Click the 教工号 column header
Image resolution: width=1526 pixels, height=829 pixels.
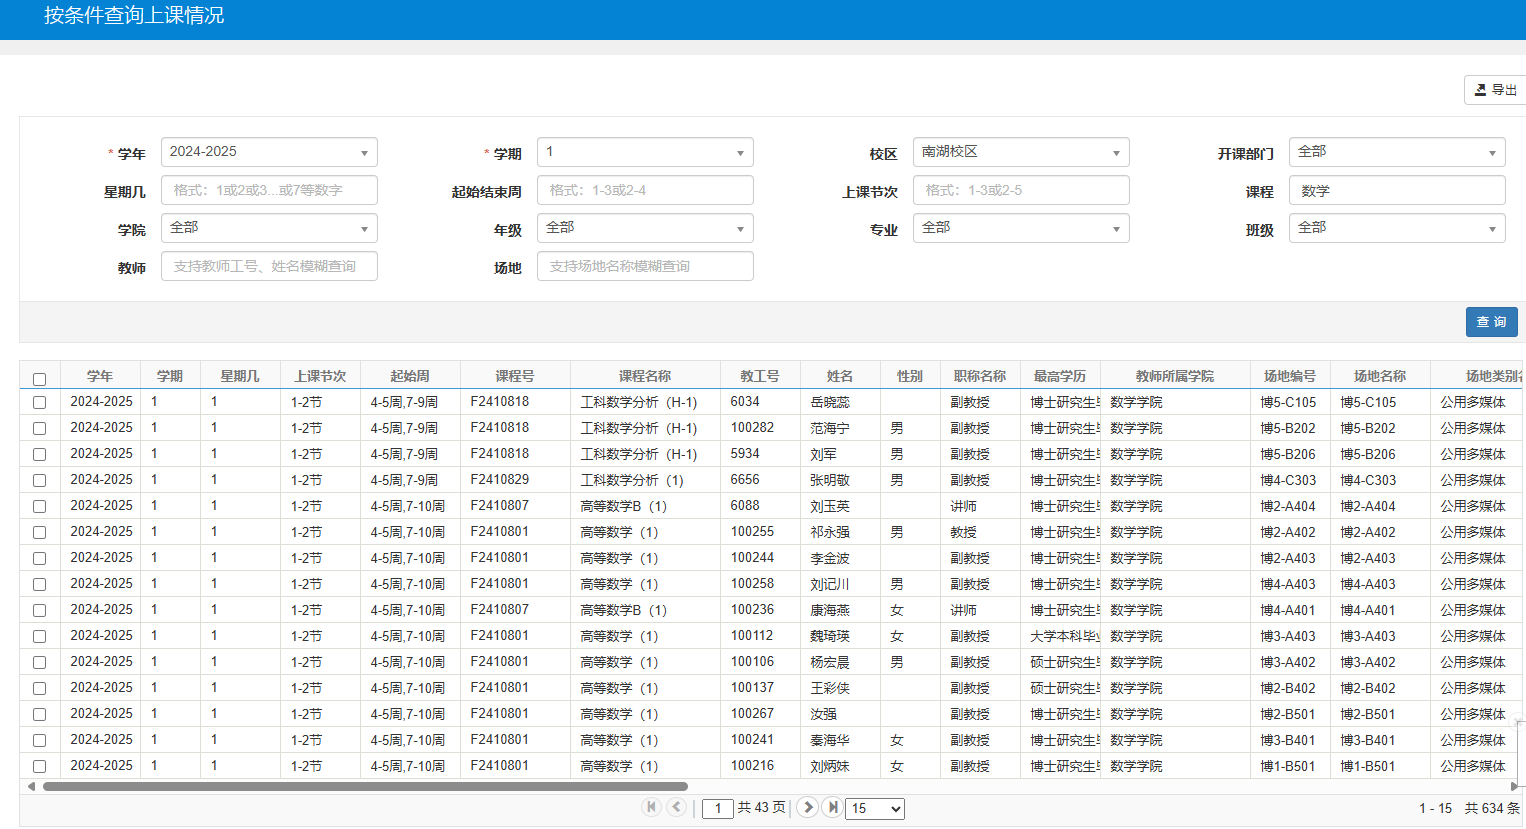tap(760, 376)
